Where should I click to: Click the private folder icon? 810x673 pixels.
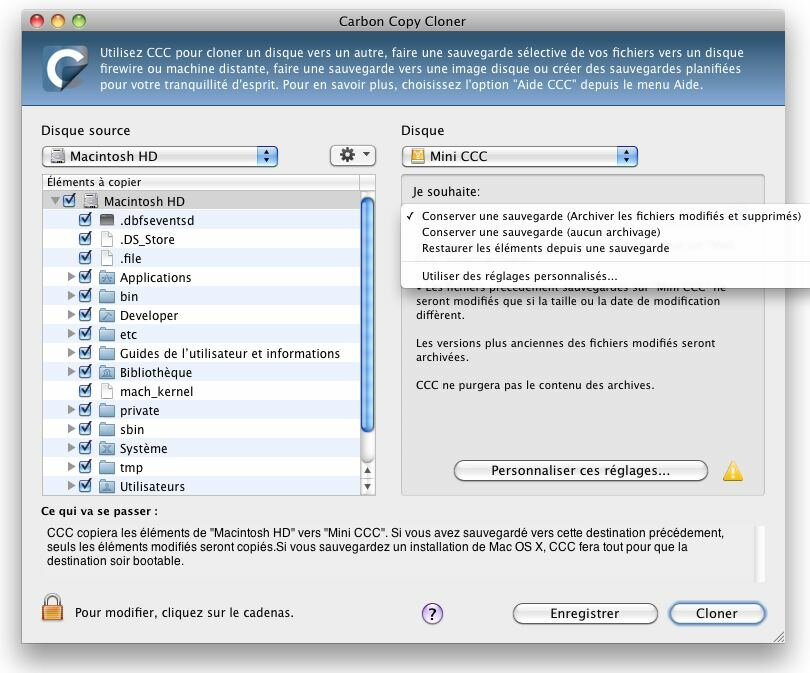click(x=106, y=410)
